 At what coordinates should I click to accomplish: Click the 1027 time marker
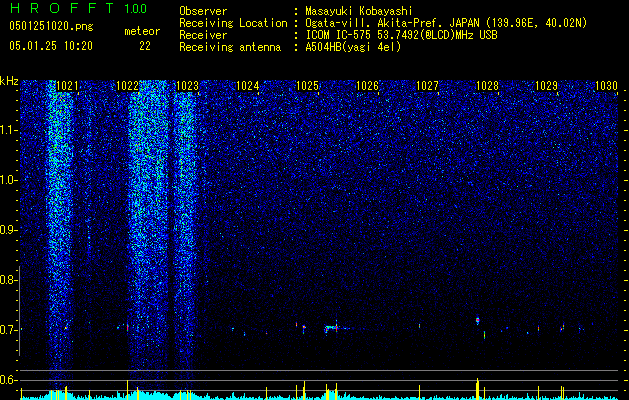[428, 86]
